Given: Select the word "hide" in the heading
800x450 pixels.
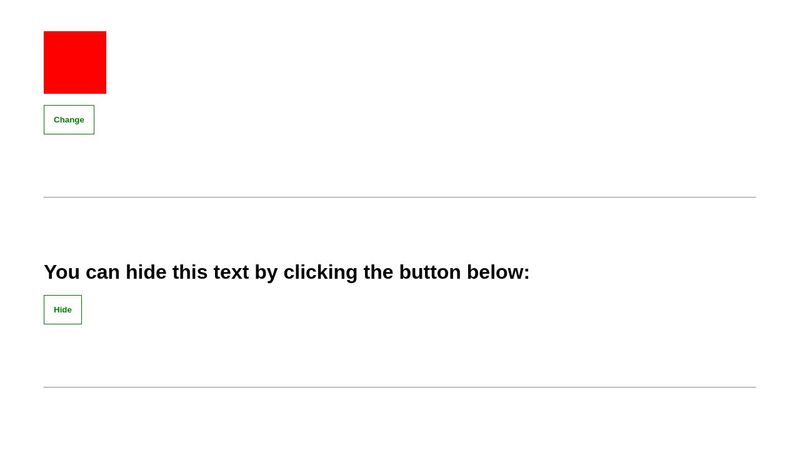Looking at the screenshot, I should click(148, 272).
